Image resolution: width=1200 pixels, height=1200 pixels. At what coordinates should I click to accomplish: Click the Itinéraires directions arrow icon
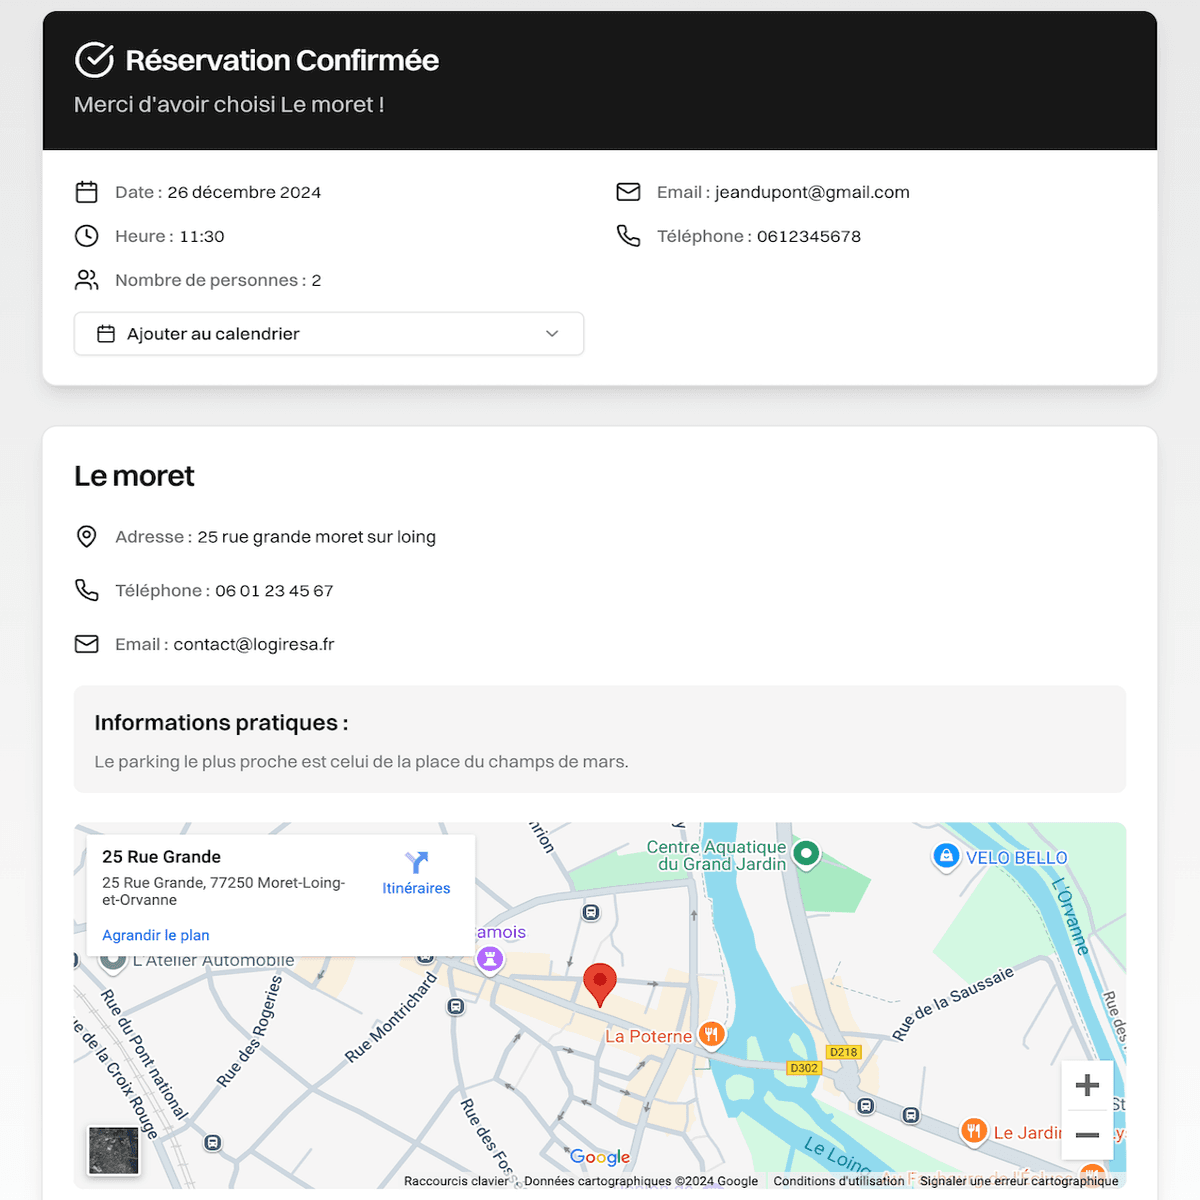(416, 862)
